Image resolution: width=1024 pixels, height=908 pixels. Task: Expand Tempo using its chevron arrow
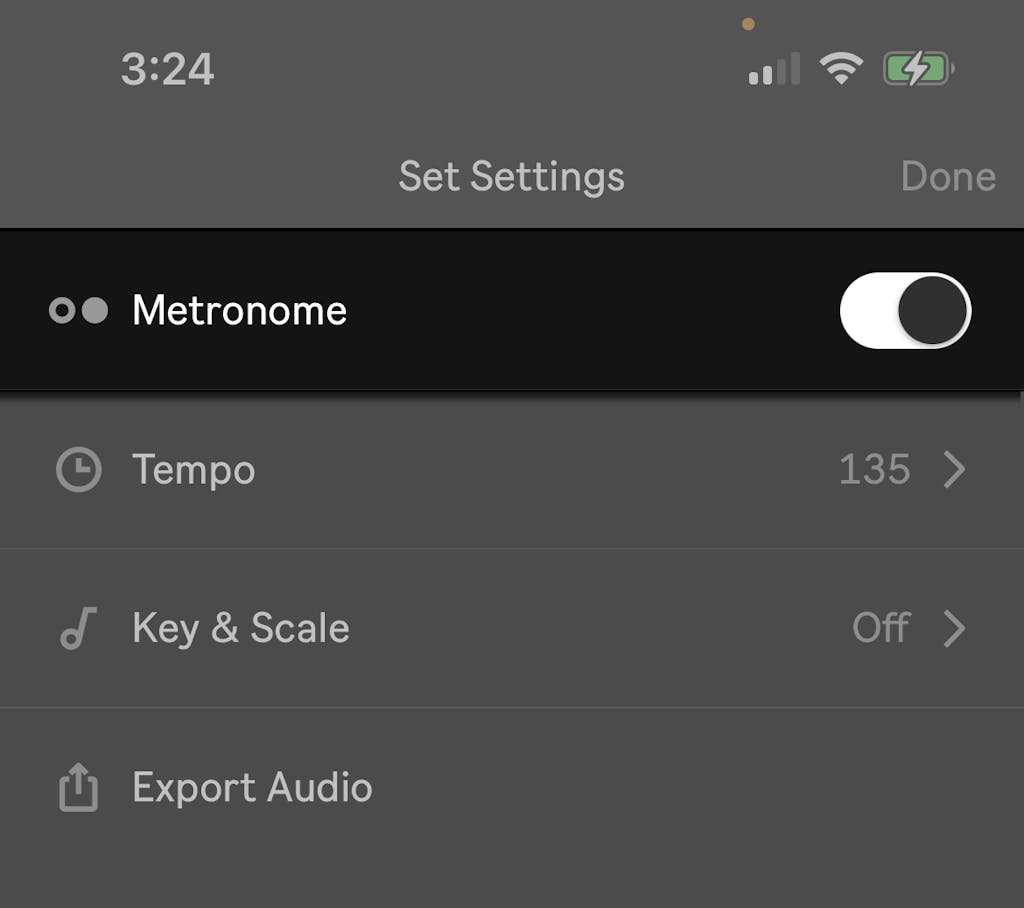(955, 470)
